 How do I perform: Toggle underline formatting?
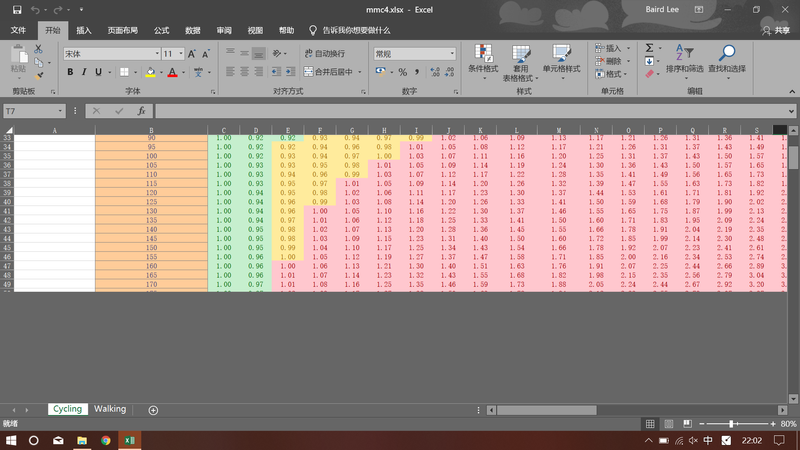[x=98, y=72]
